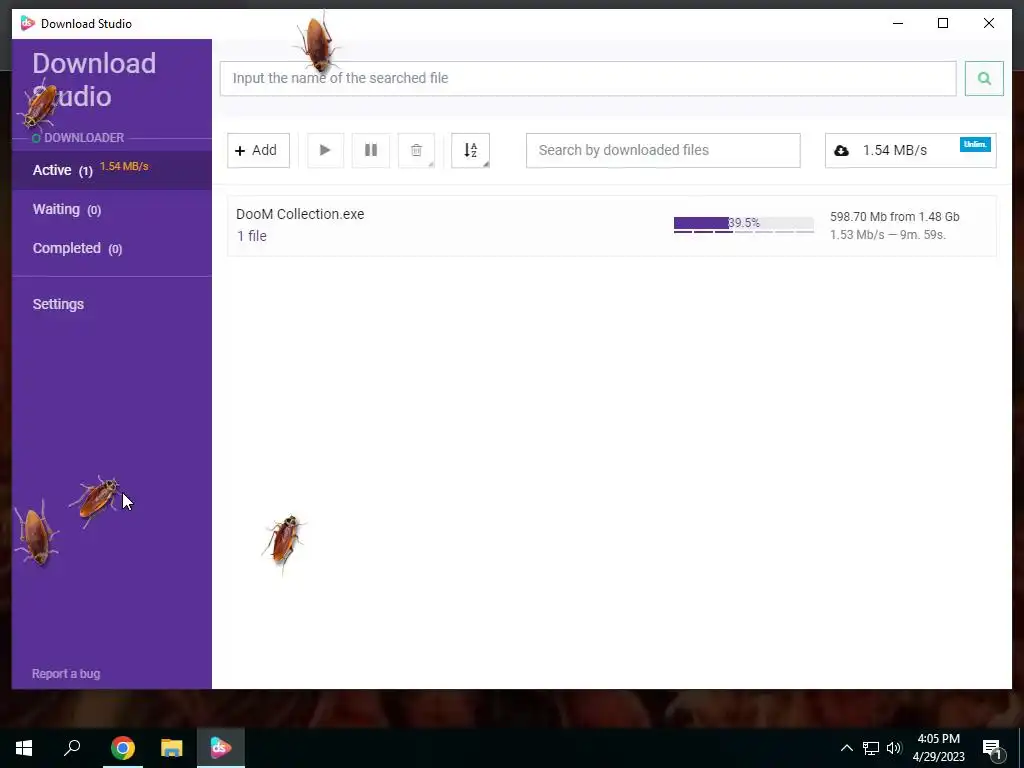Click the taskbar search magnifier
The width and height of the screenshot is (1024, 768).
tap(72, 748)
